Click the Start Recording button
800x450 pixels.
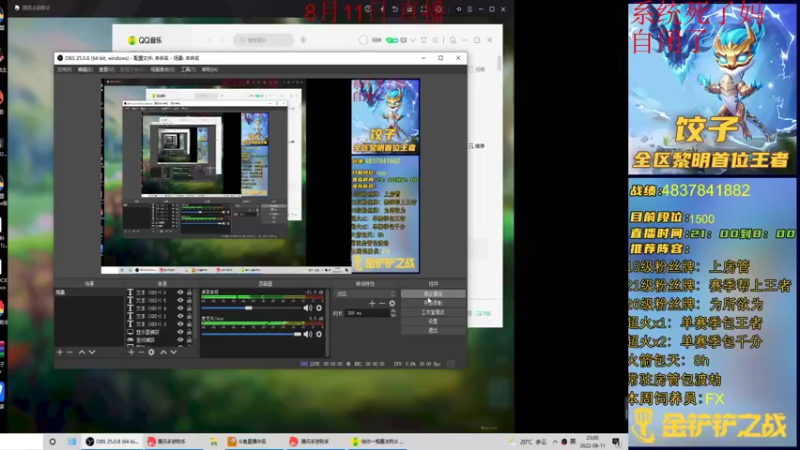tap(433, 303)
